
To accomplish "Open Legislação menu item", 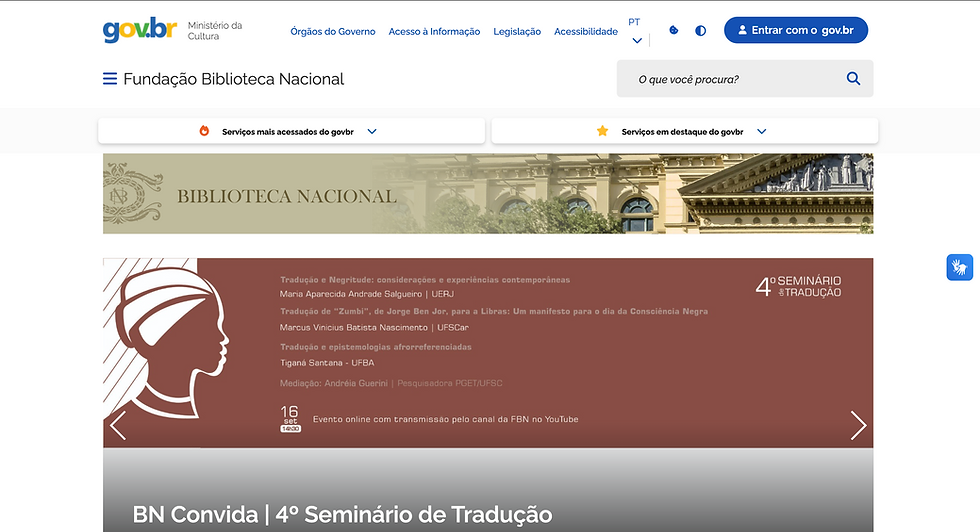I will [517, 31].
